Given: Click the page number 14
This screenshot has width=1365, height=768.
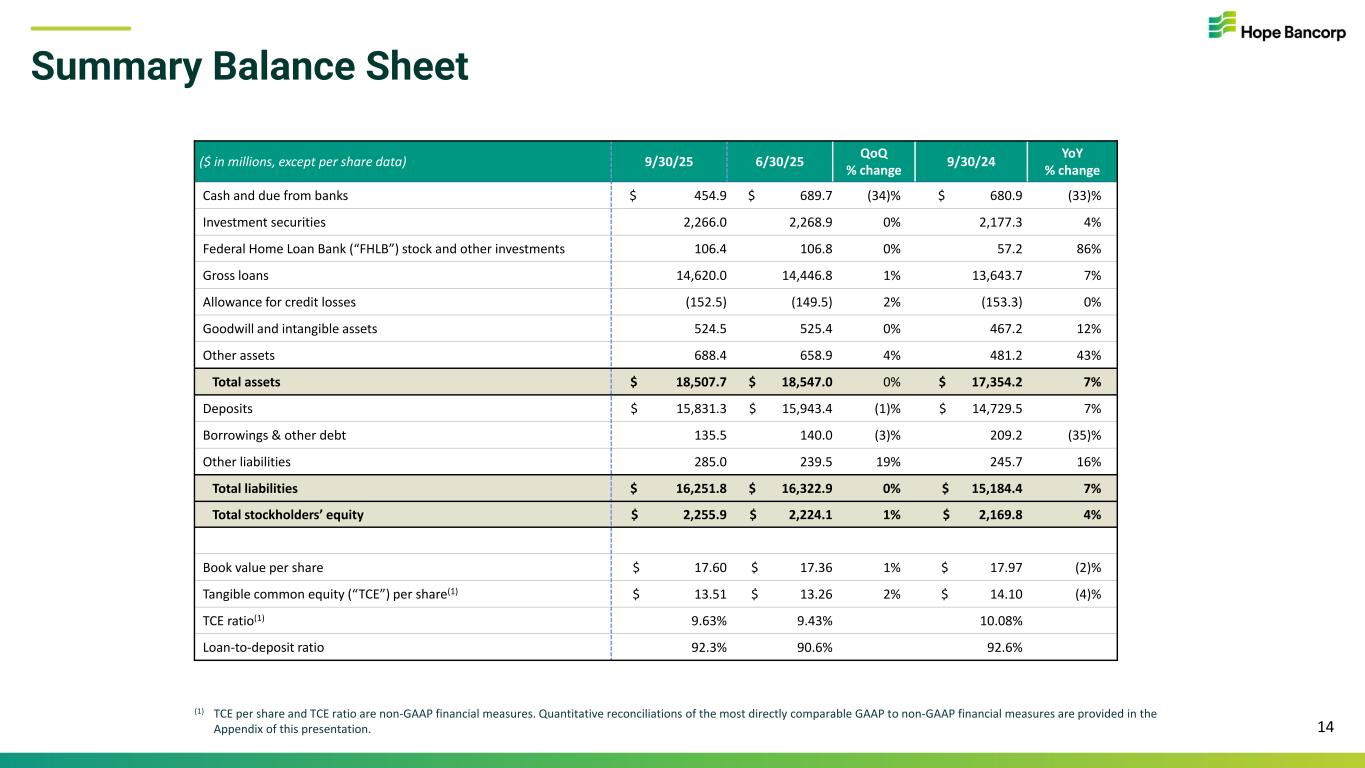Looking at the screenshot, I should (1325, 727).
